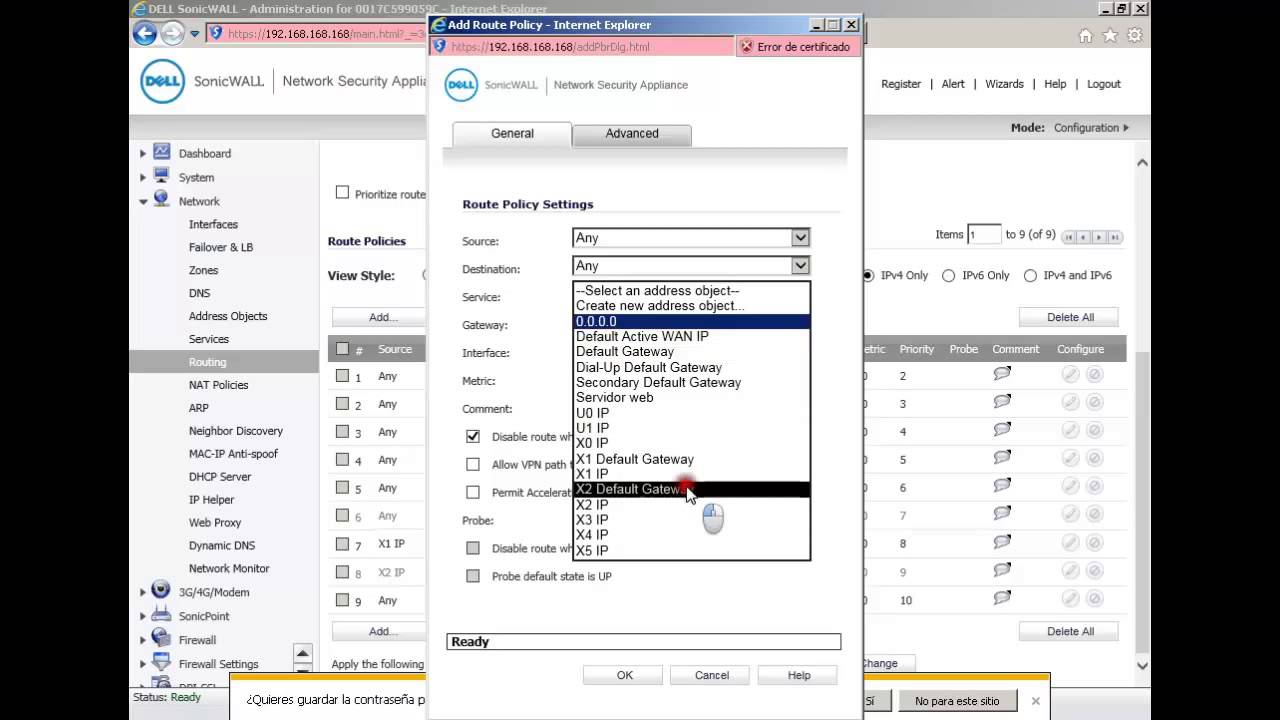Click the browser forward arrow button
Image resolution: width=1280 pixels, height=720 pixels.
point(172,34)
